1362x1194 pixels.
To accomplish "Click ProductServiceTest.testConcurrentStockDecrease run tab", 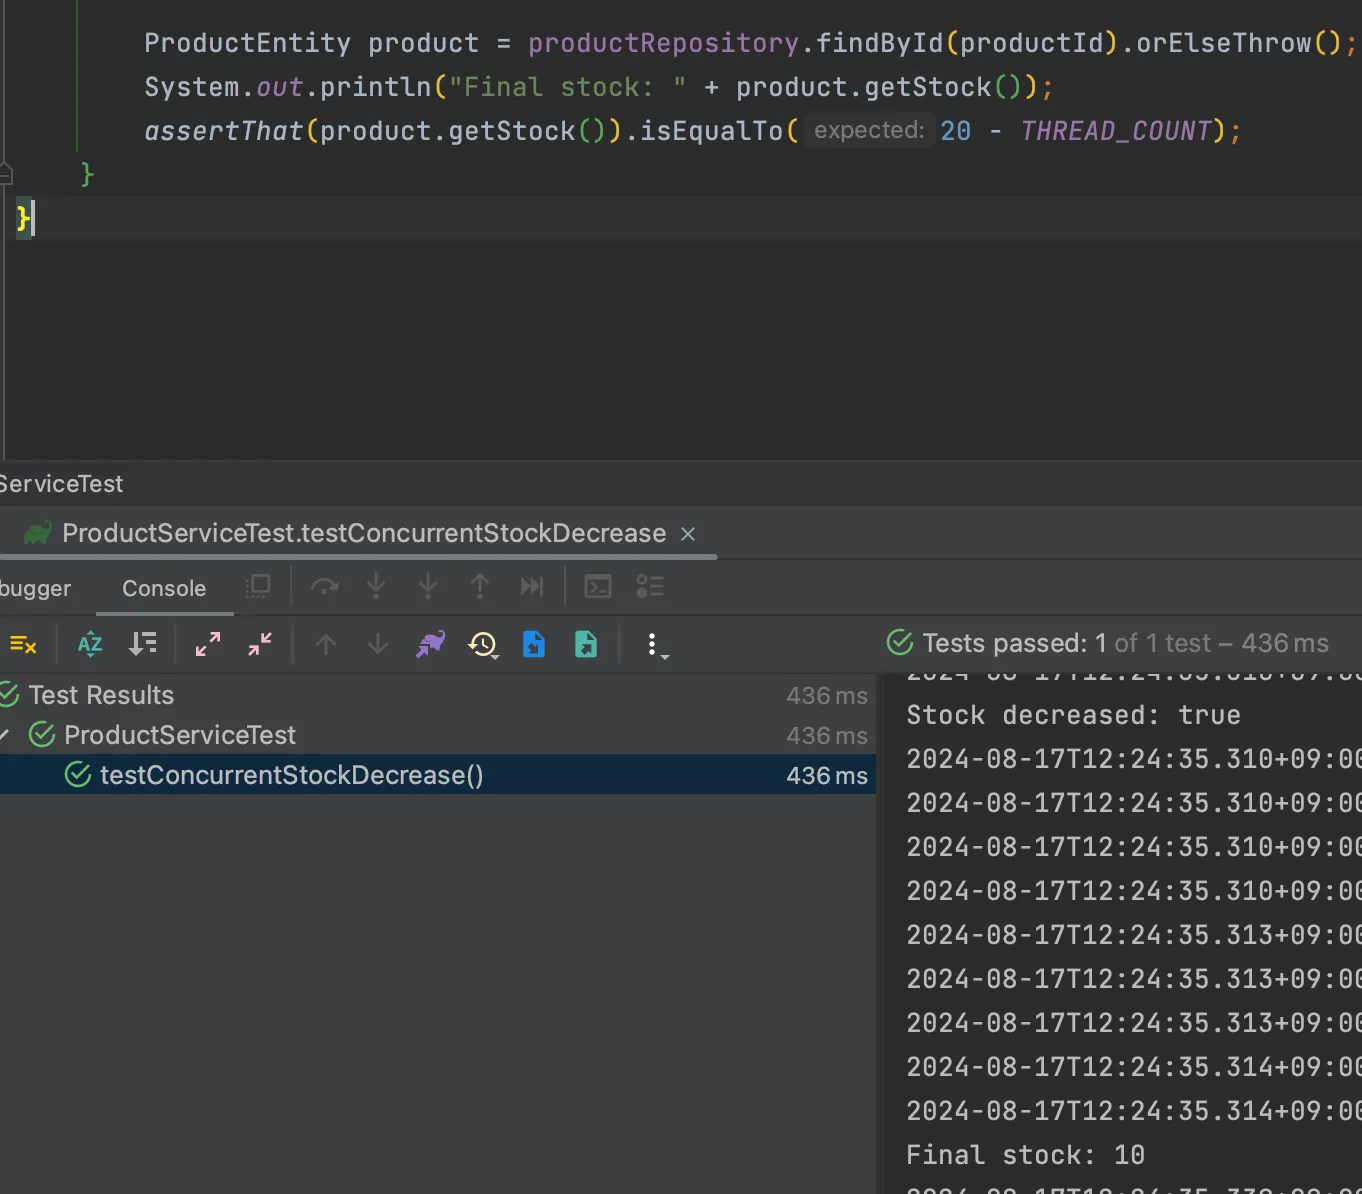I will pyautogui.click(x=363, y=534).
